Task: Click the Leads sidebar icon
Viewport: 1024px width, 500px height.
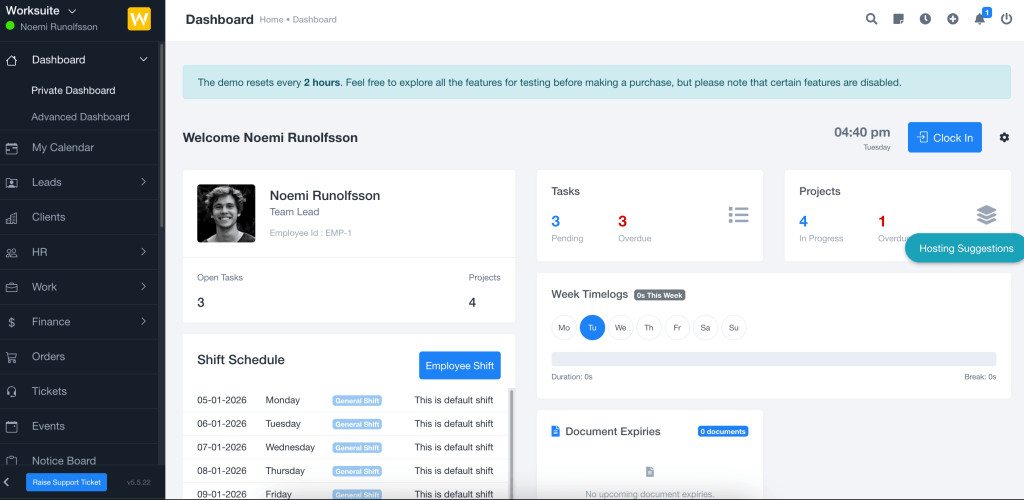Action: coord(12,183)
